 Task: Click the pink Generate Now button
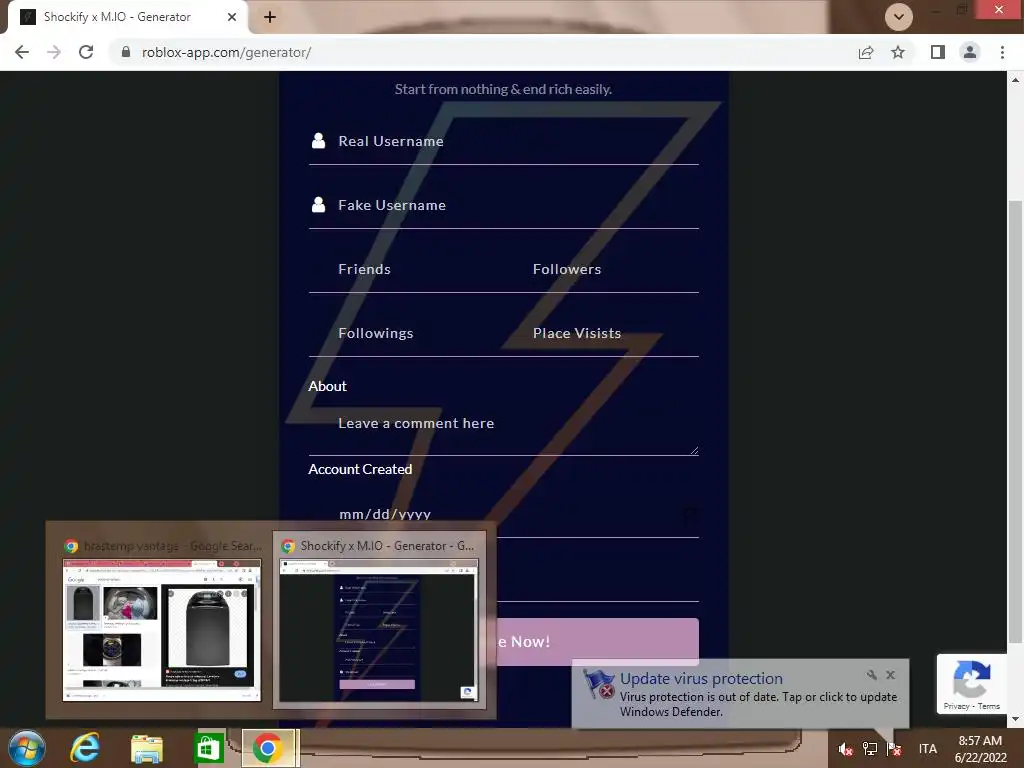coord(598,641)
